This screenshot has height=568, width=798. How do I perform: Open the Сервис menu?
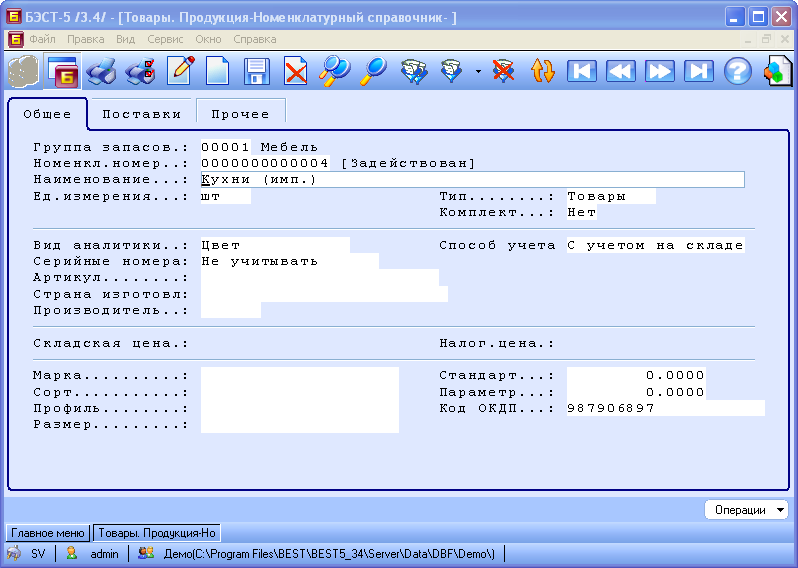[x=165, y=39]
